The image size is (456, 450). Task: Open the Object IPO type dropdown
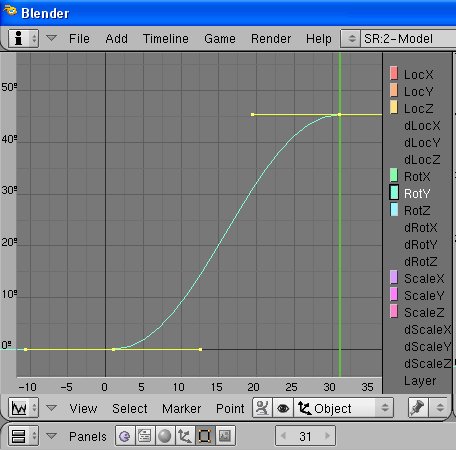pos(344,408)
